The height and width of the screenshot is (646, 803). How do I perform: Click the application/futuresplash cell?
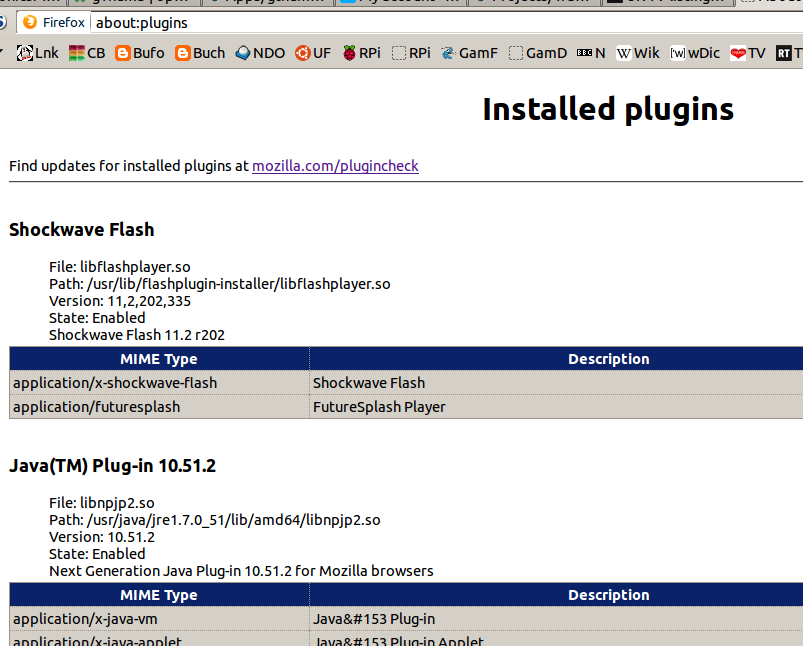coord(159,407)
